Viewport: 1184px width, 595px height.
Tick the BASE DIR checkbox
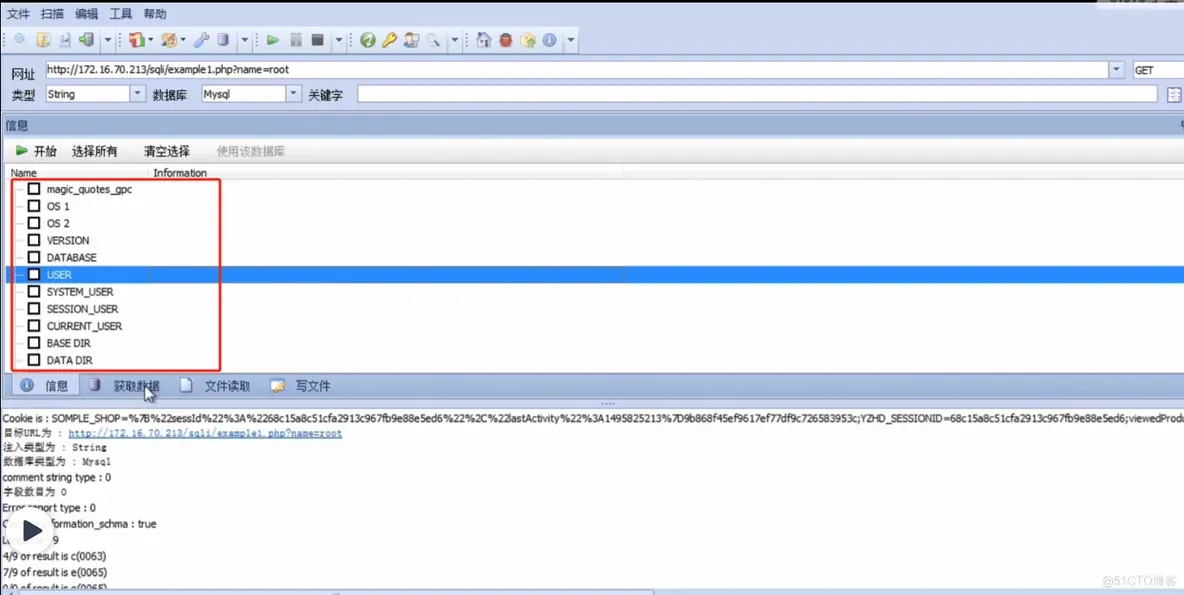point(34,343)
